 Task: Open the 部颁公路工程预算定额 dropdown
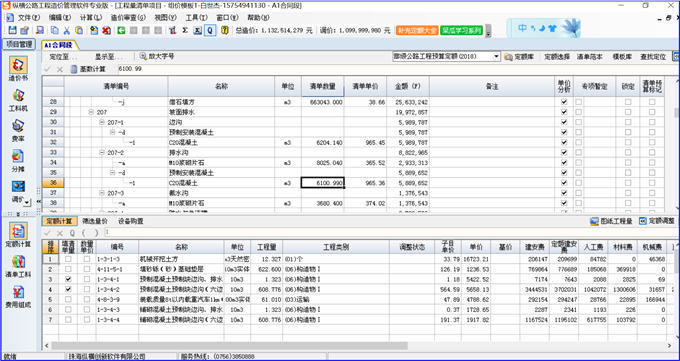(x=496, y=56)
